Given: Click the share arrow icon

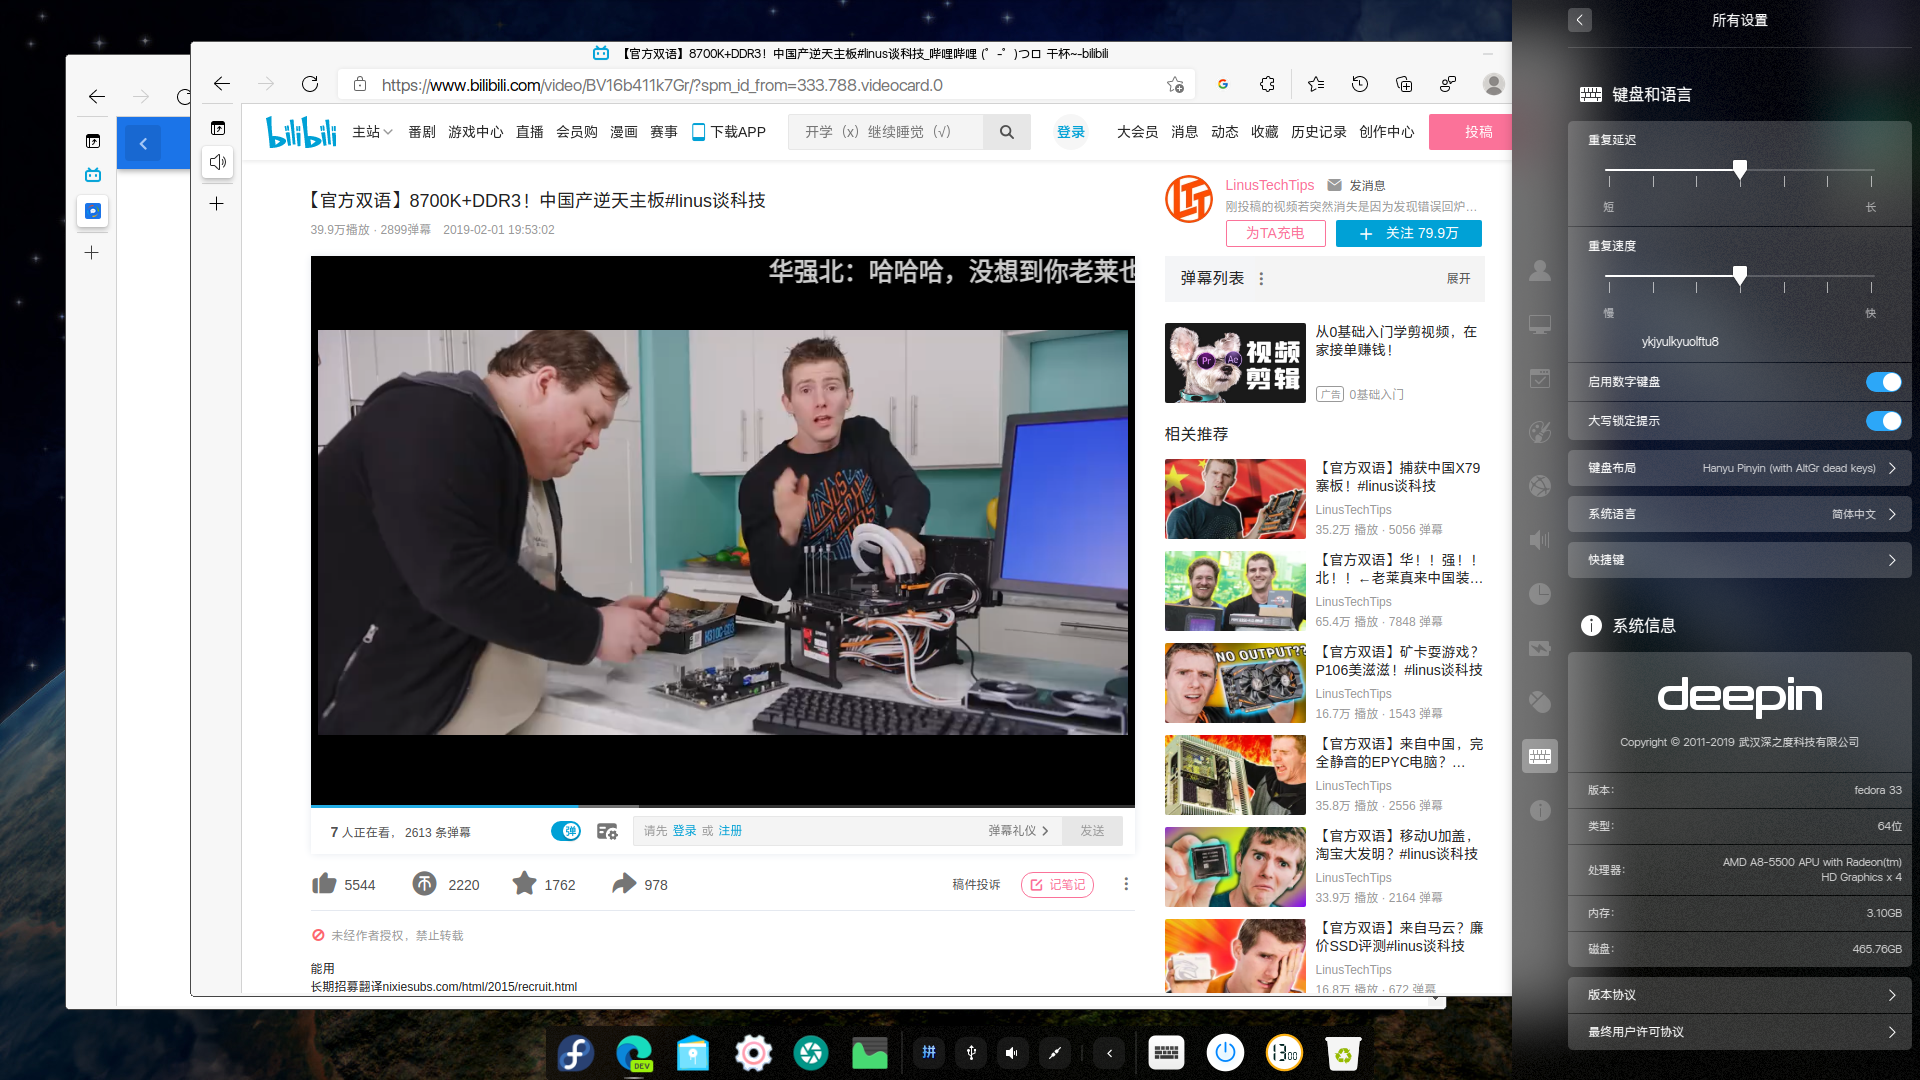Looking at the screenshot, I should pos(624,884).
